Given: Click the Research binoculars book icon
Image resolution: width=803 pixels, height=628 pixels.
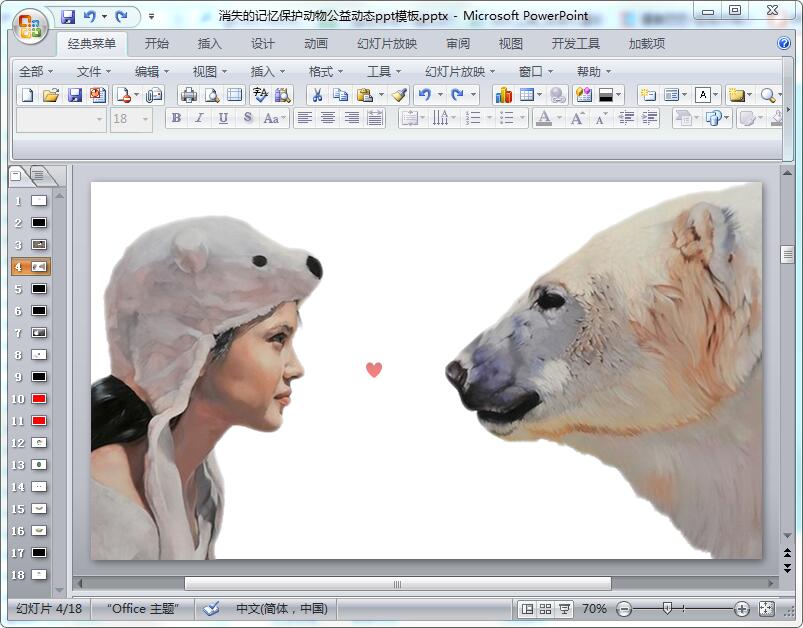Looking at the screenshot, I should [283, 95].
